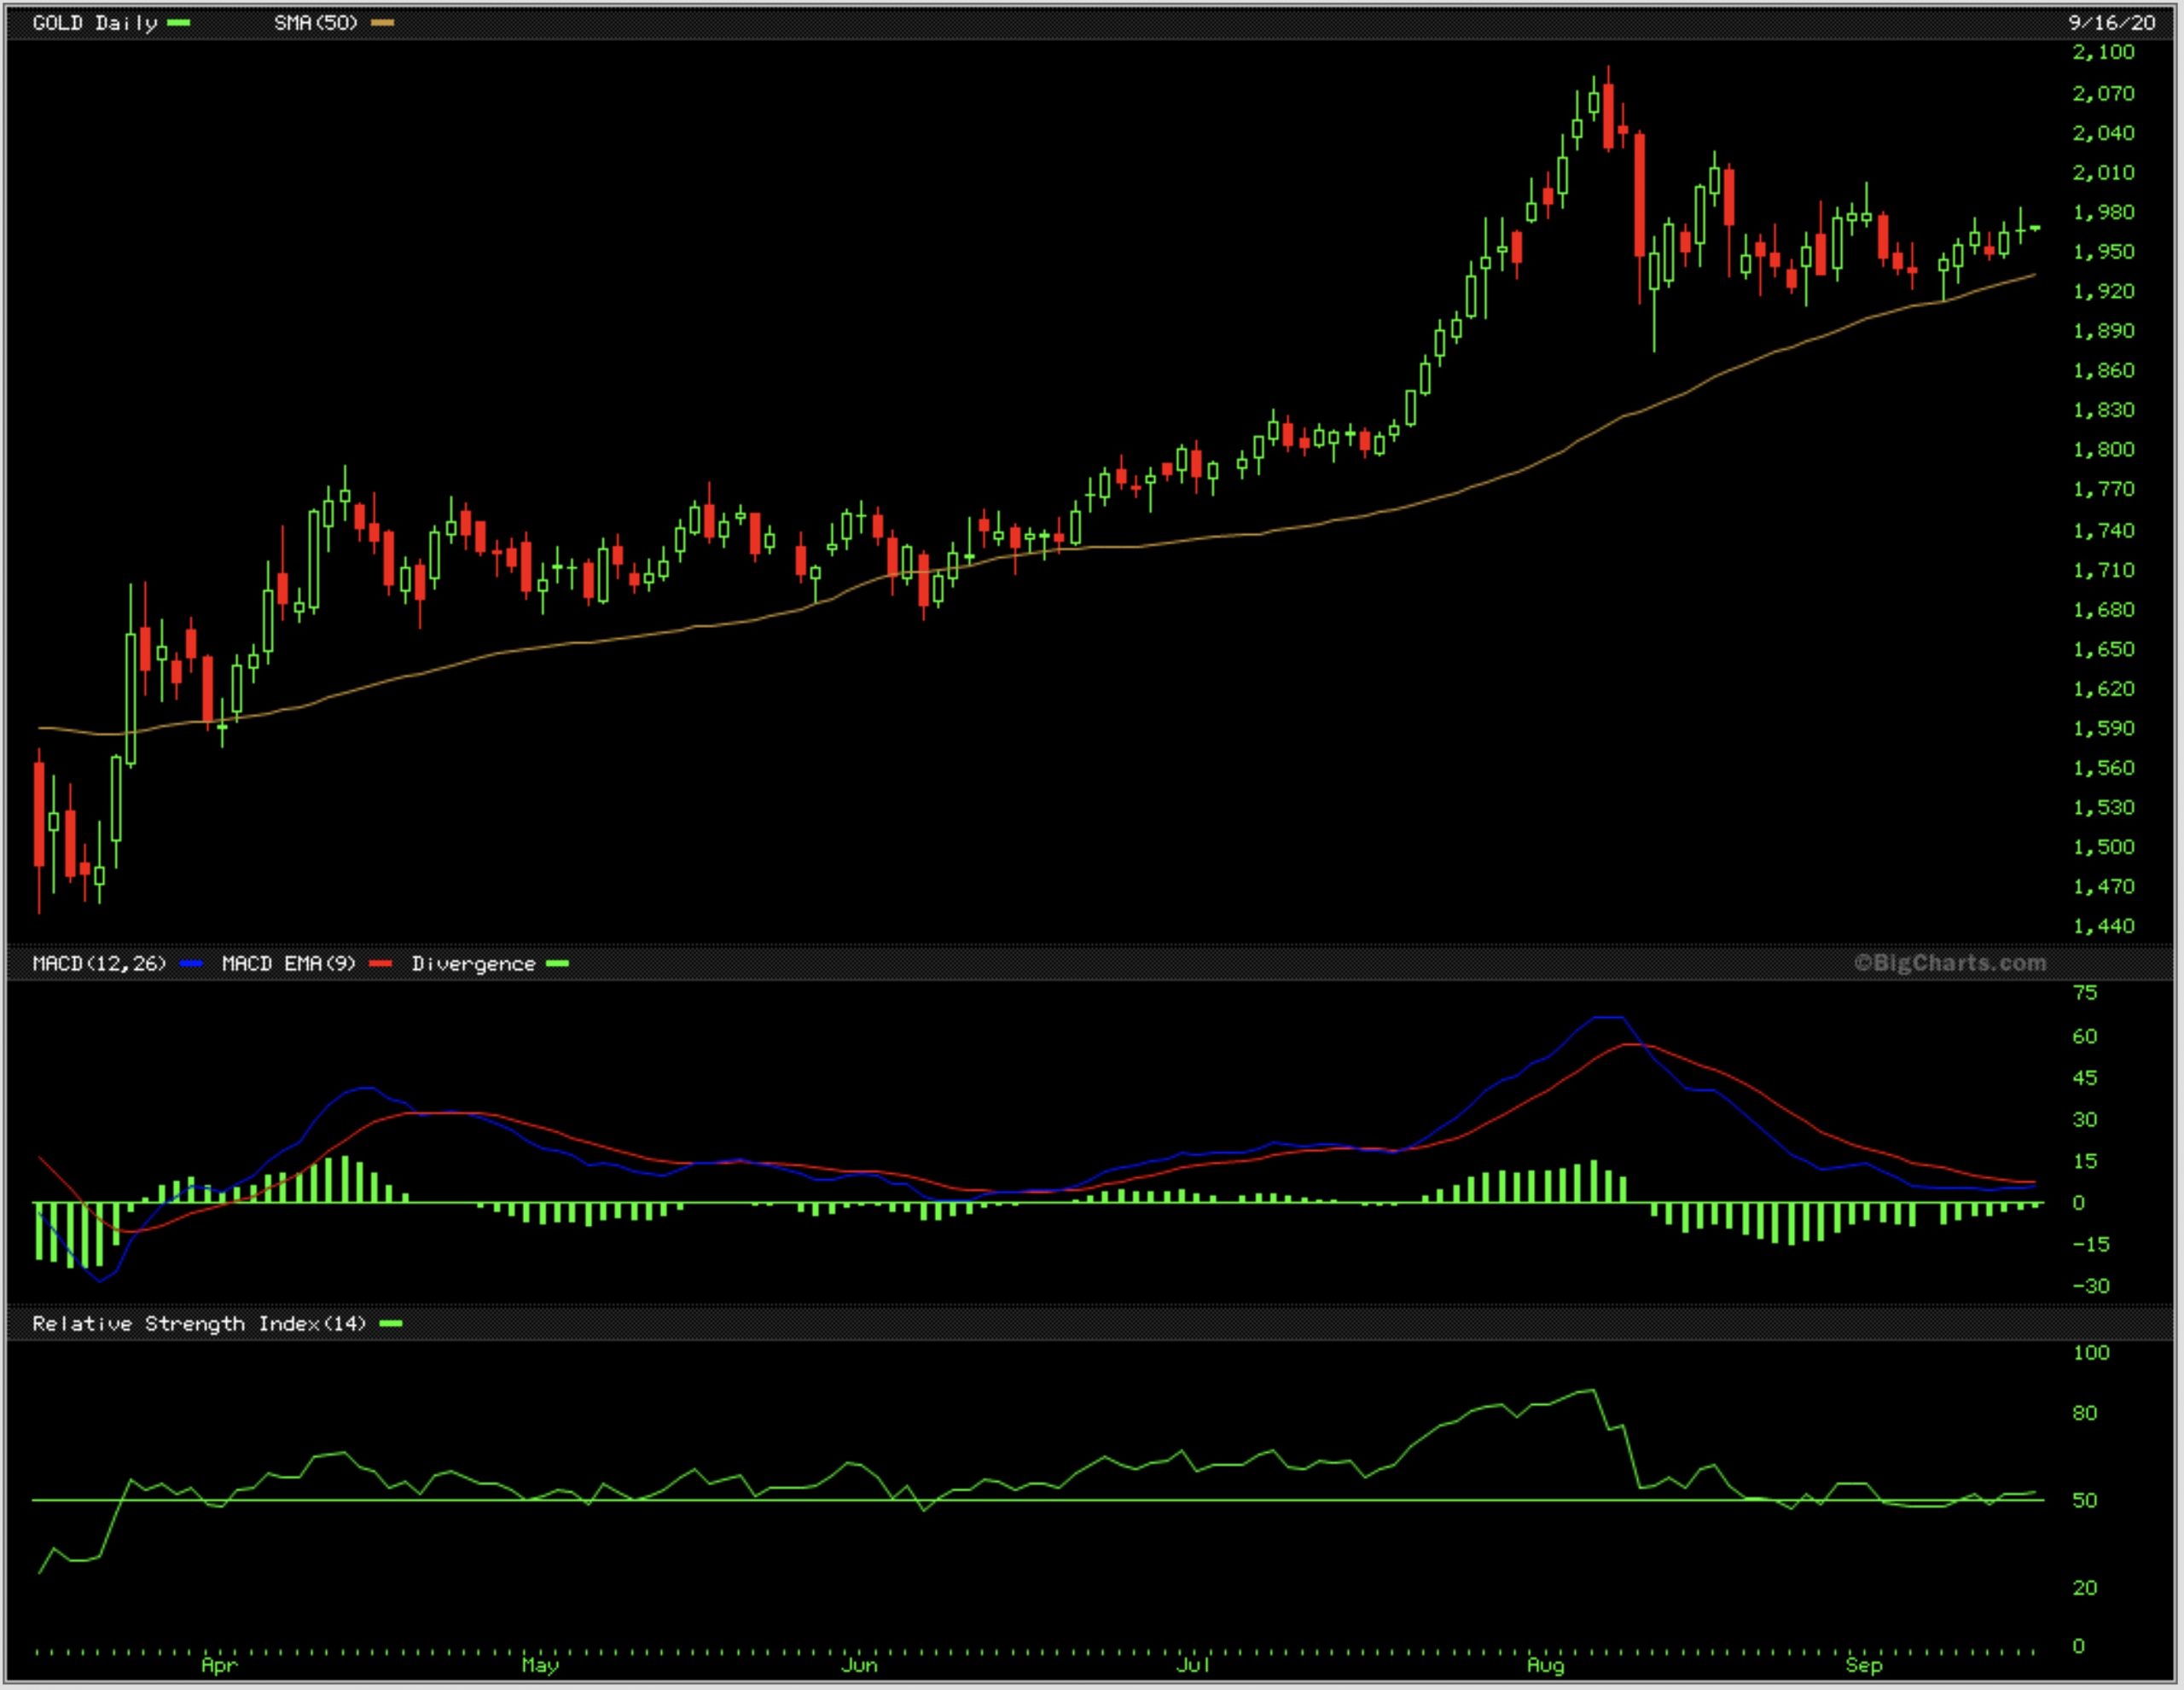Click the MACD EMA(9) label
This screenshot has height=1690, width=2184.
point(288,963)
